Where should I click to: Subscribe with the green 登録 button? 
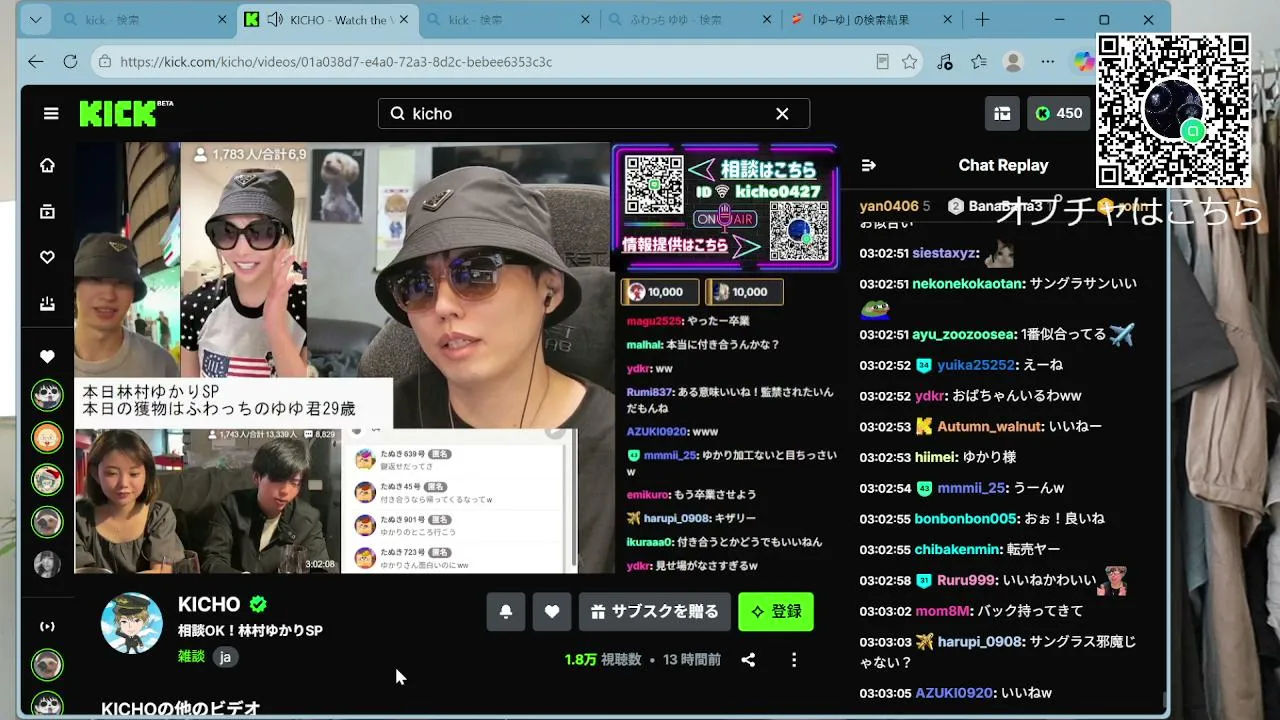coord(776,612)
